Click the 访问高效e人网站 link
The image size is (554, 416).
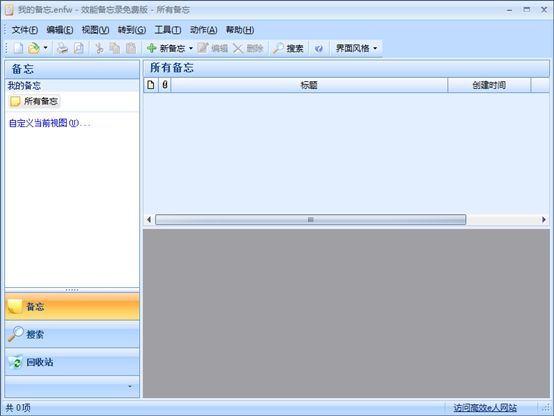[x=485, y=408]
